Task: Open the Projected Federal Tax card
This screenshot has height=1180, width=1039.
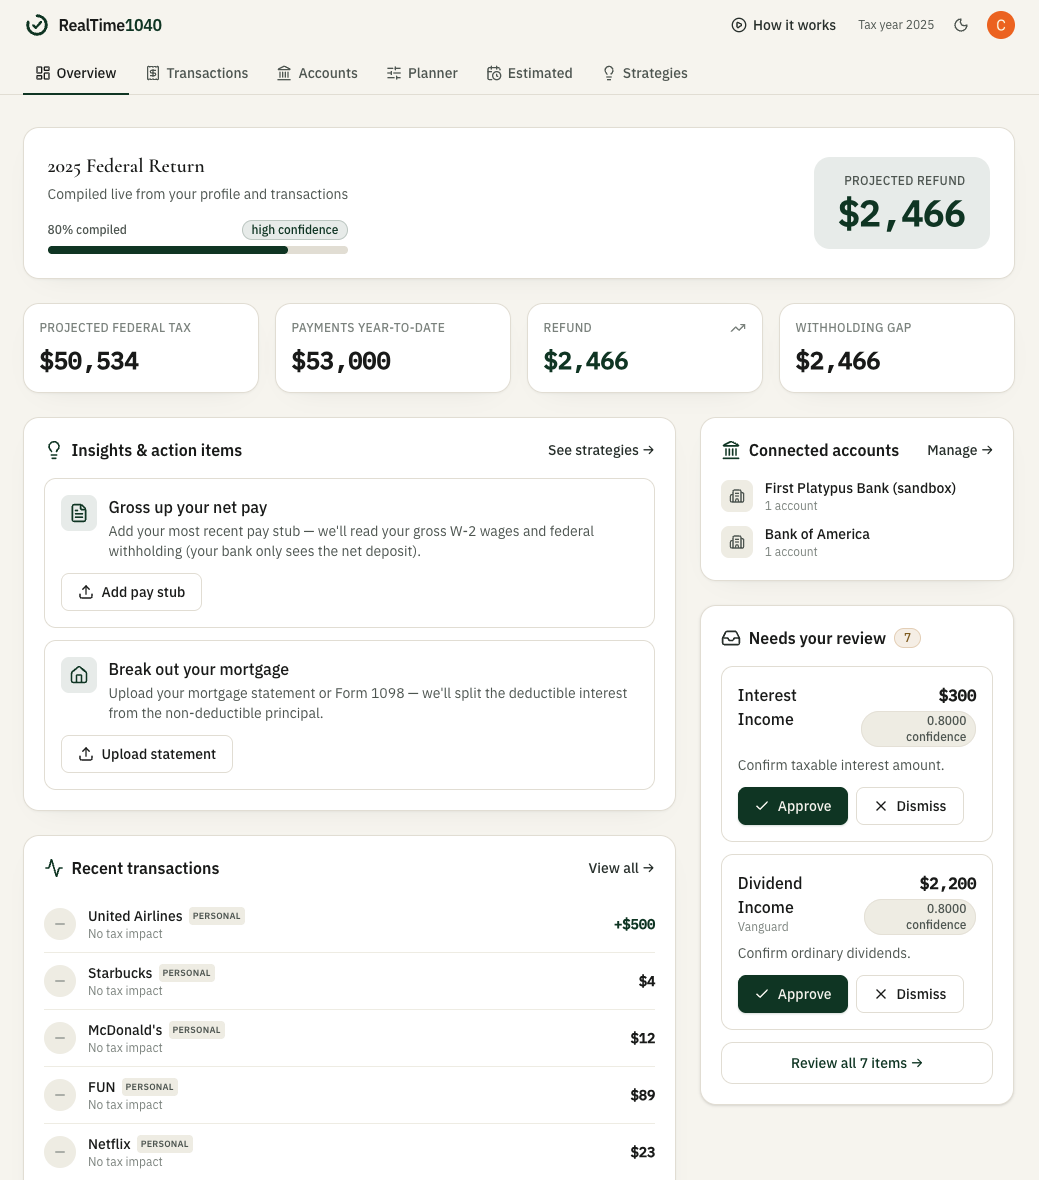Action: (141, 348)
